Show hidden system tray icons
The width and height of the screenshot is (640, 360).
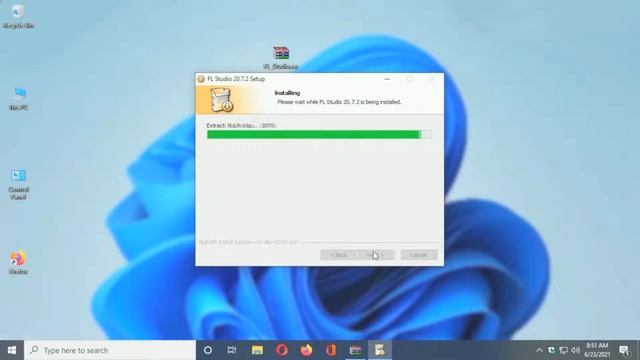539,350
